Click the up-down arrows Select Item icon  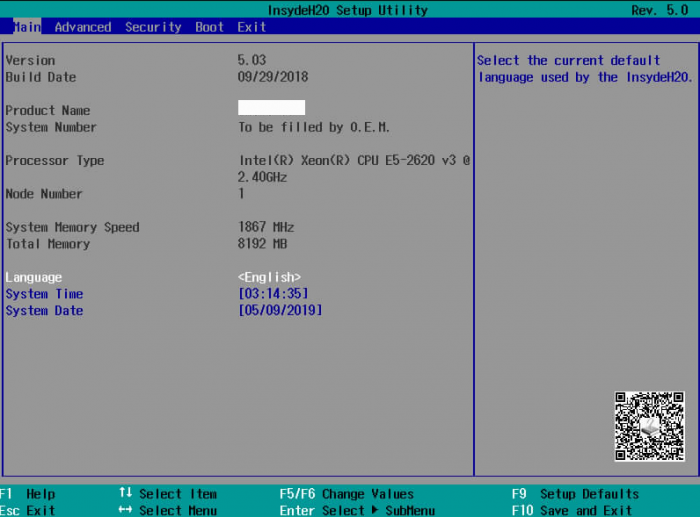[125, 493]
